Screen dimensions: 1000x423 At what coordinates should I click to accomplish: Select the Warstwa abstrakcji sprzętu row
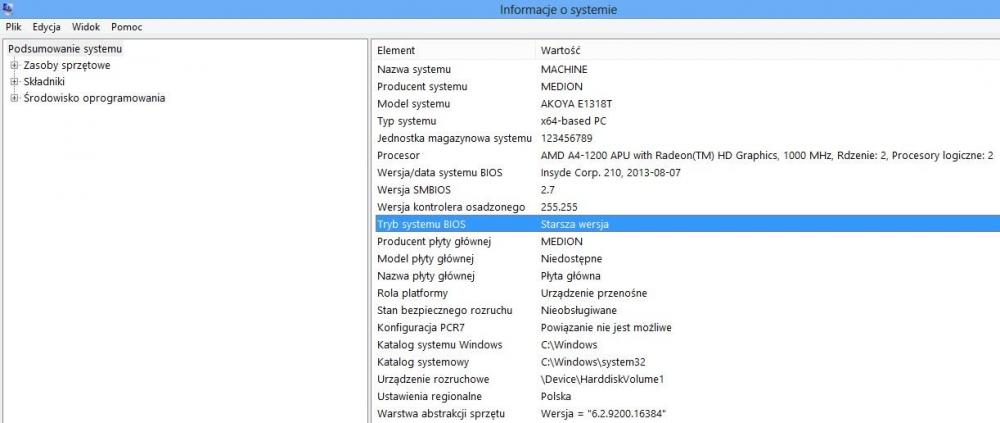[x=441, y=414]
